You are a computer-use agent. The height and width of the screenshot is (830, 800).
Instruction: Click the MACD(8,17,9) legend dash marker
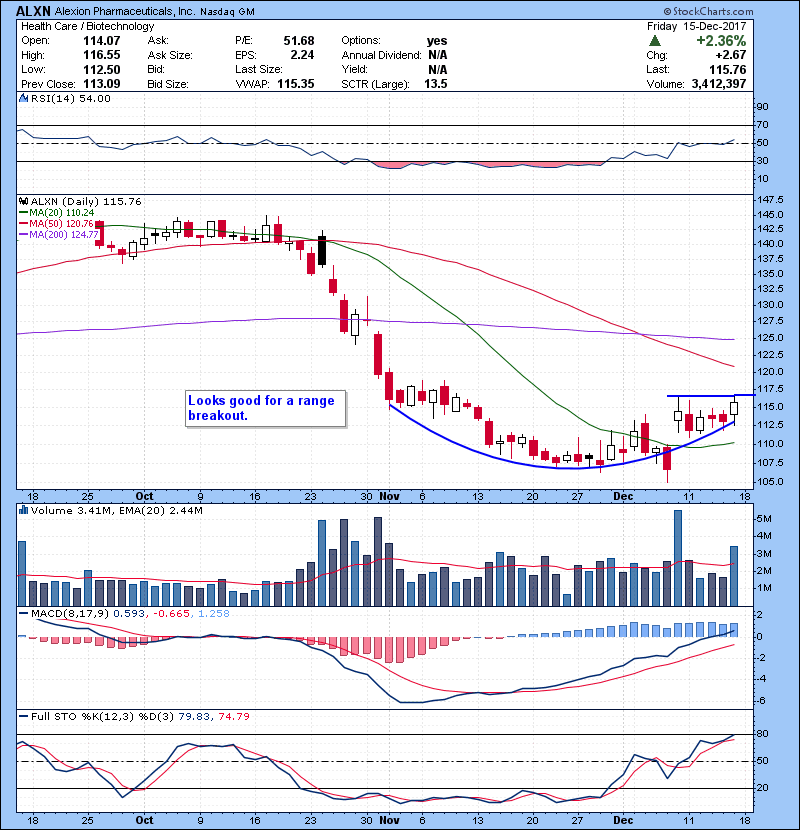(24, 614)
